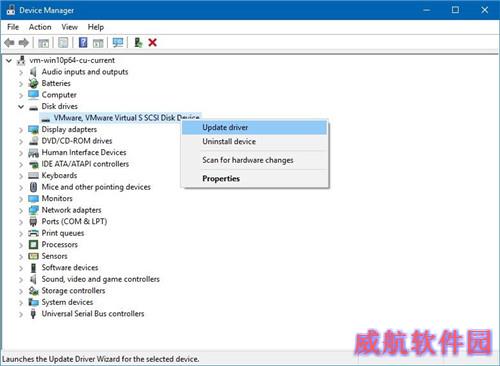Collapse the vm-win10p64-cu-current root node
Viewport: 500px width, 366px height.
[x=9, y=61]
